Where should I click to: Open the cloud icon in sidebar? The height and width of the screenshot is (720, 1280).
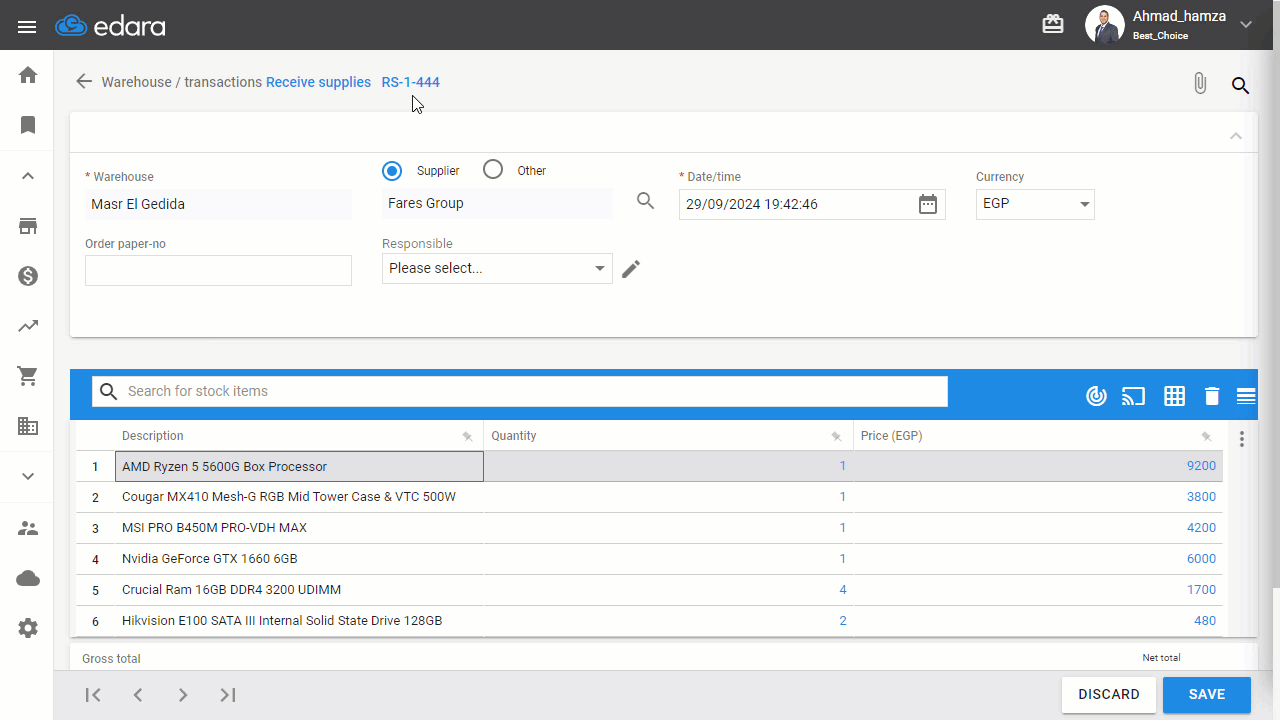[28, 578]
